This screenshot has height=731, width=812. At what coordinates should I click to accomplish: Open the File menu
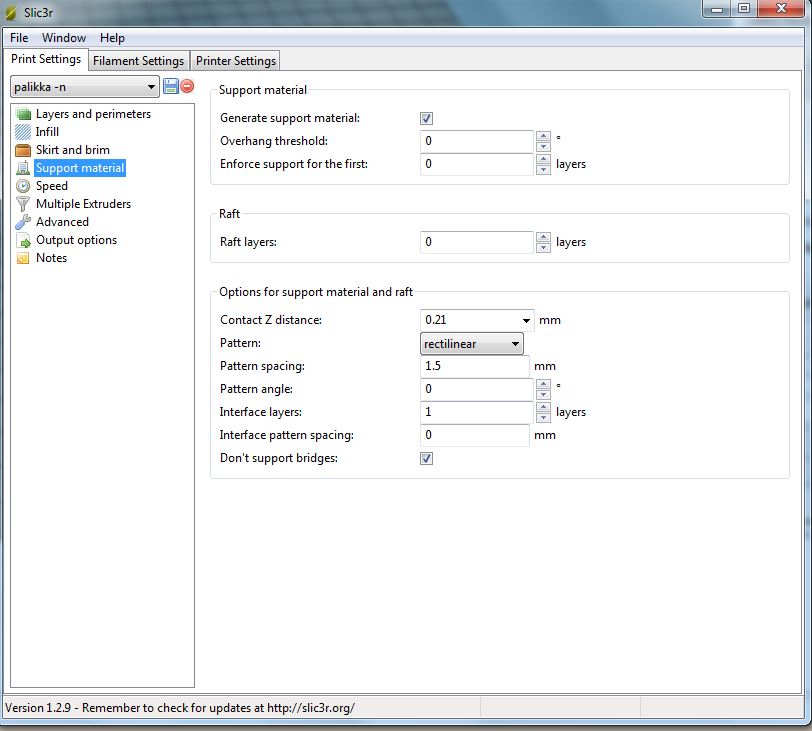19,38
